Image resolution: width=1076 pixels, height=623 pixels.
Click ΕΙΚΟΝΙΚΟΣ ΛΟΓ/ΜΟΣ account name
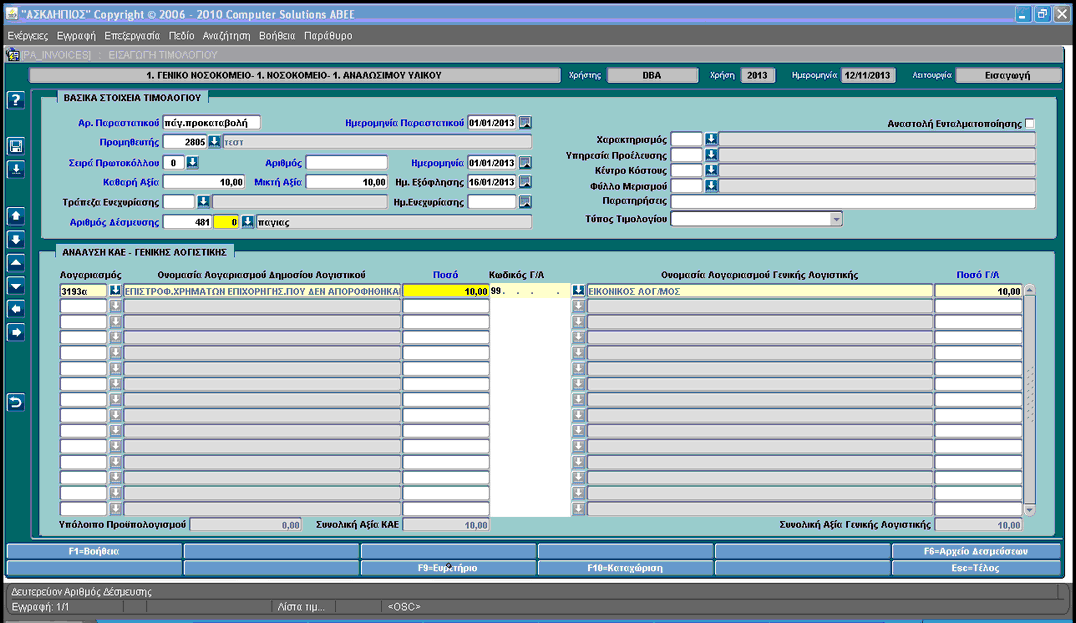pyautogui.click(x=760, y=291)
